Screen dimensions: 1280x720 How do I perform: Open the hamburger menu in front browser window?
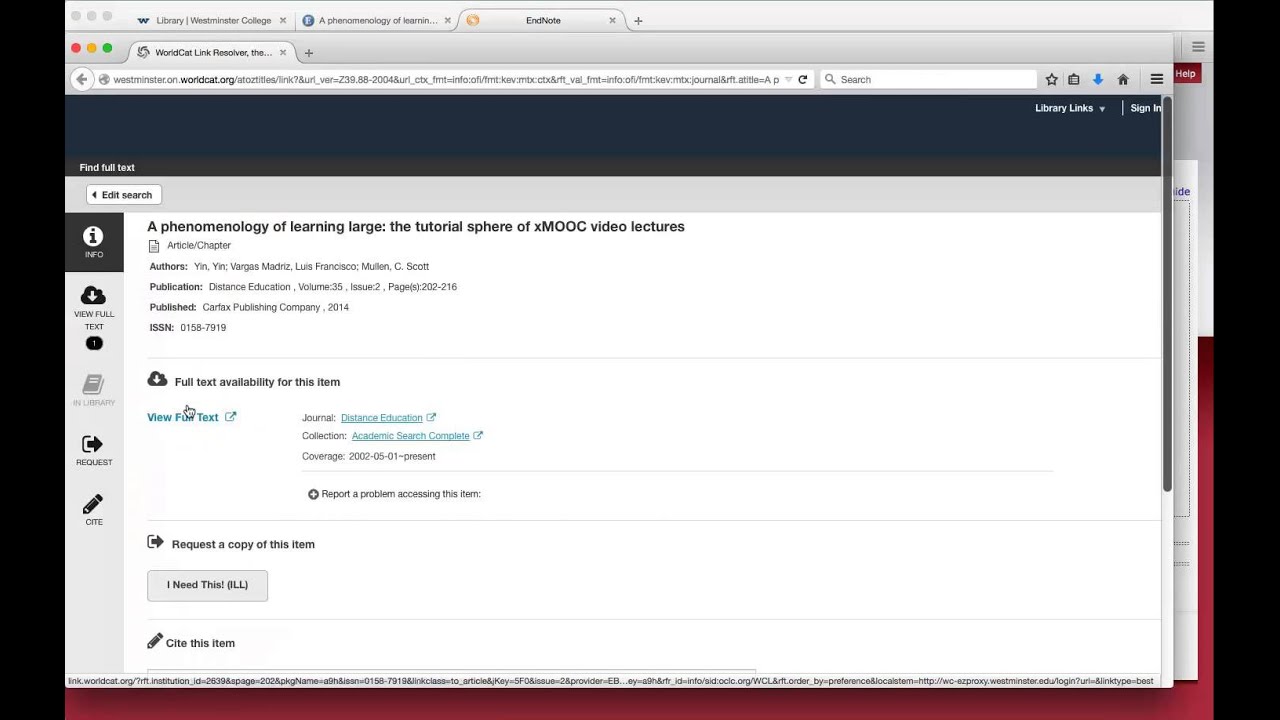click(x=1156, y=79)
